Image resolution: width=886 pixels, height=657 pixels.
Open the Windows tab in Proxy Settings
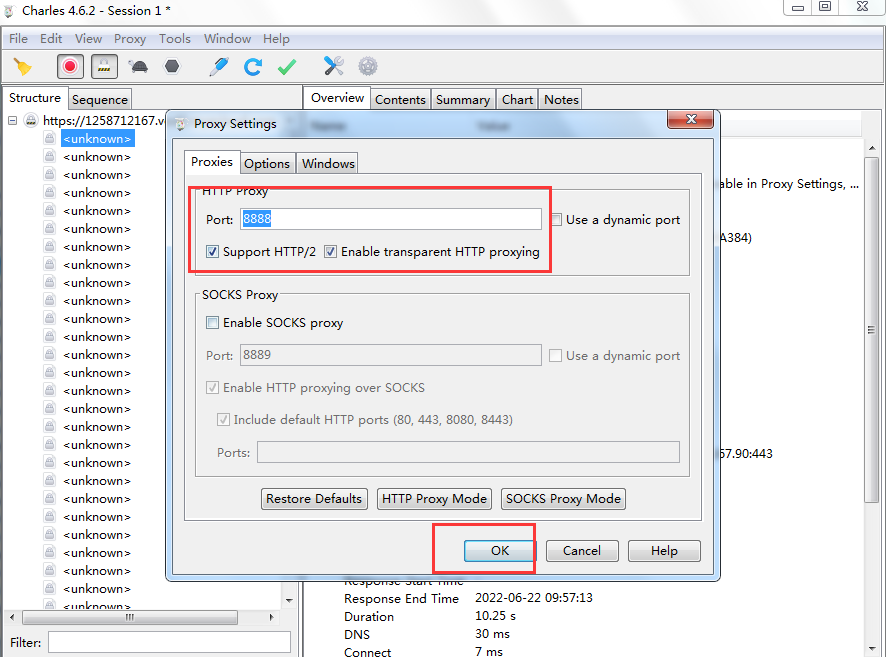point(328,163)
